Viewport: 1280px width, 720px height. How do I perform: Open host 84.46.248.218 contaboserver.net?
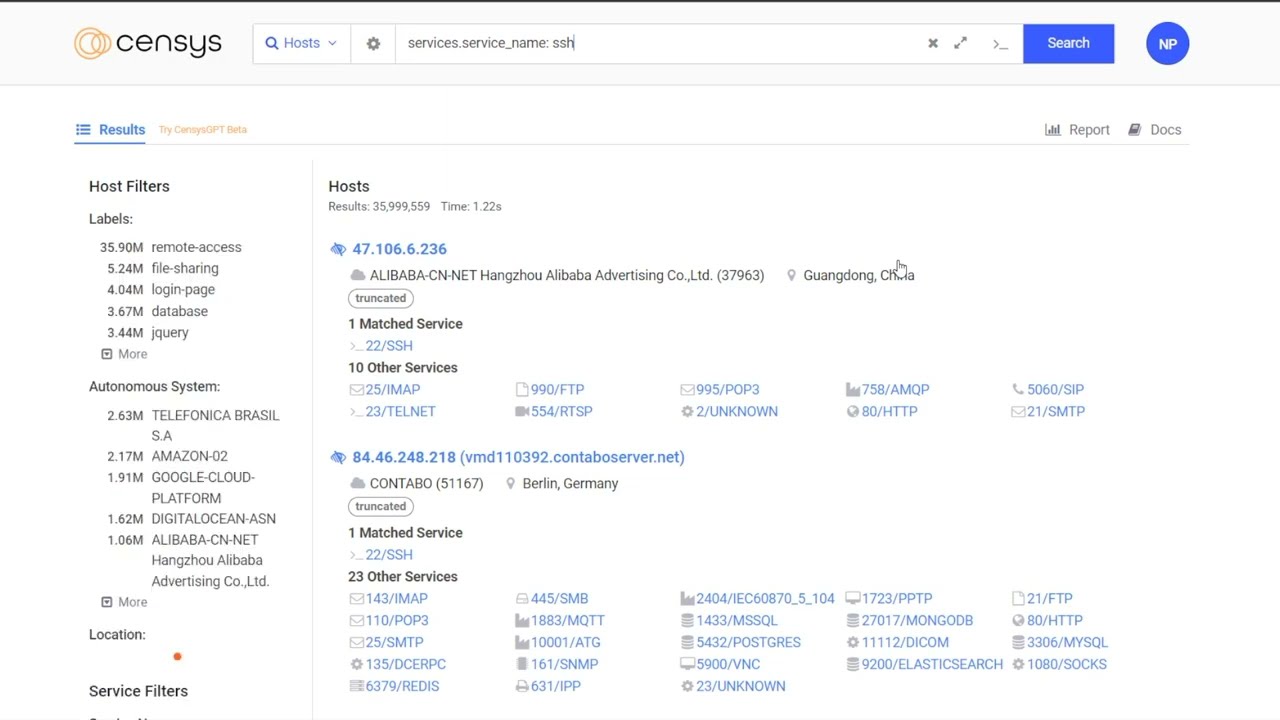(518, 457)
